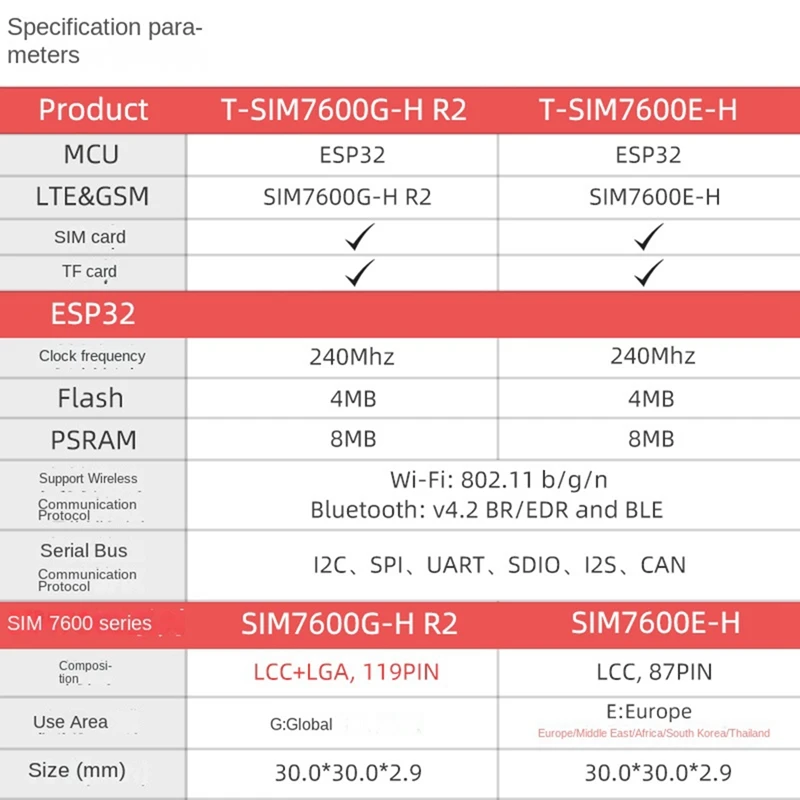800x800 pixels.
Task: Select the I2C, SPI, UART serial bus list
Action: [x=499, y=565]
